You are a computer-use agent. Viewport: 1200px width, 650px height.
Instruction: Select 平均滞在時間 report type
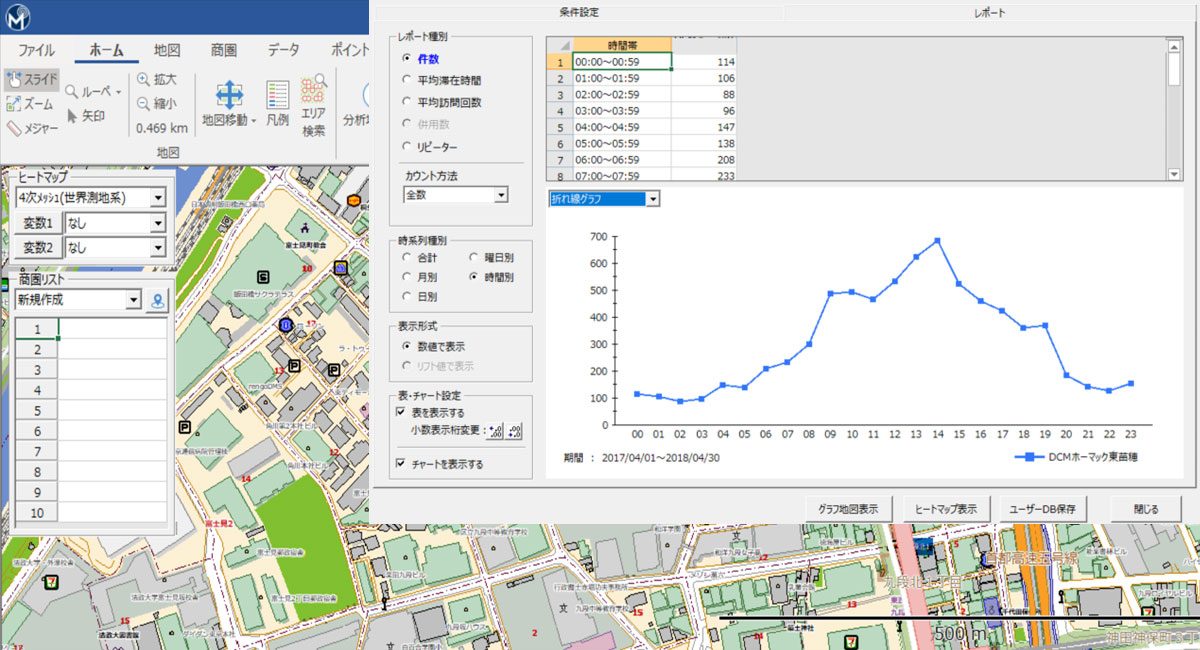(406, 80)
